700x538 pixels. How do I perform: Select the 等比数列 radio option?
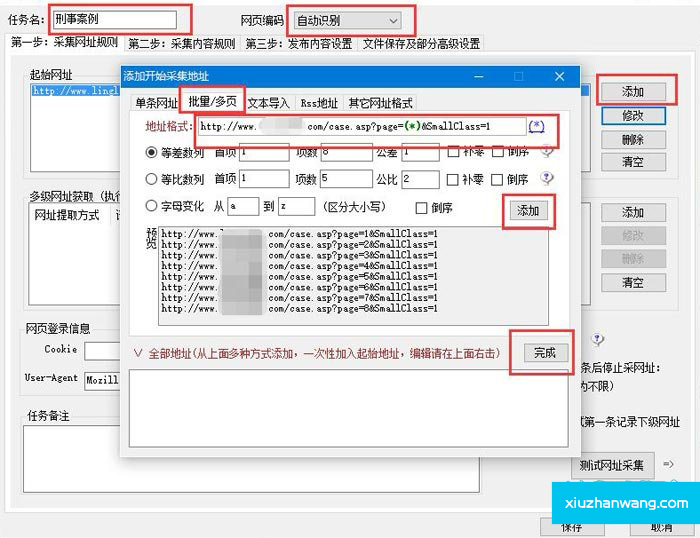152,180
